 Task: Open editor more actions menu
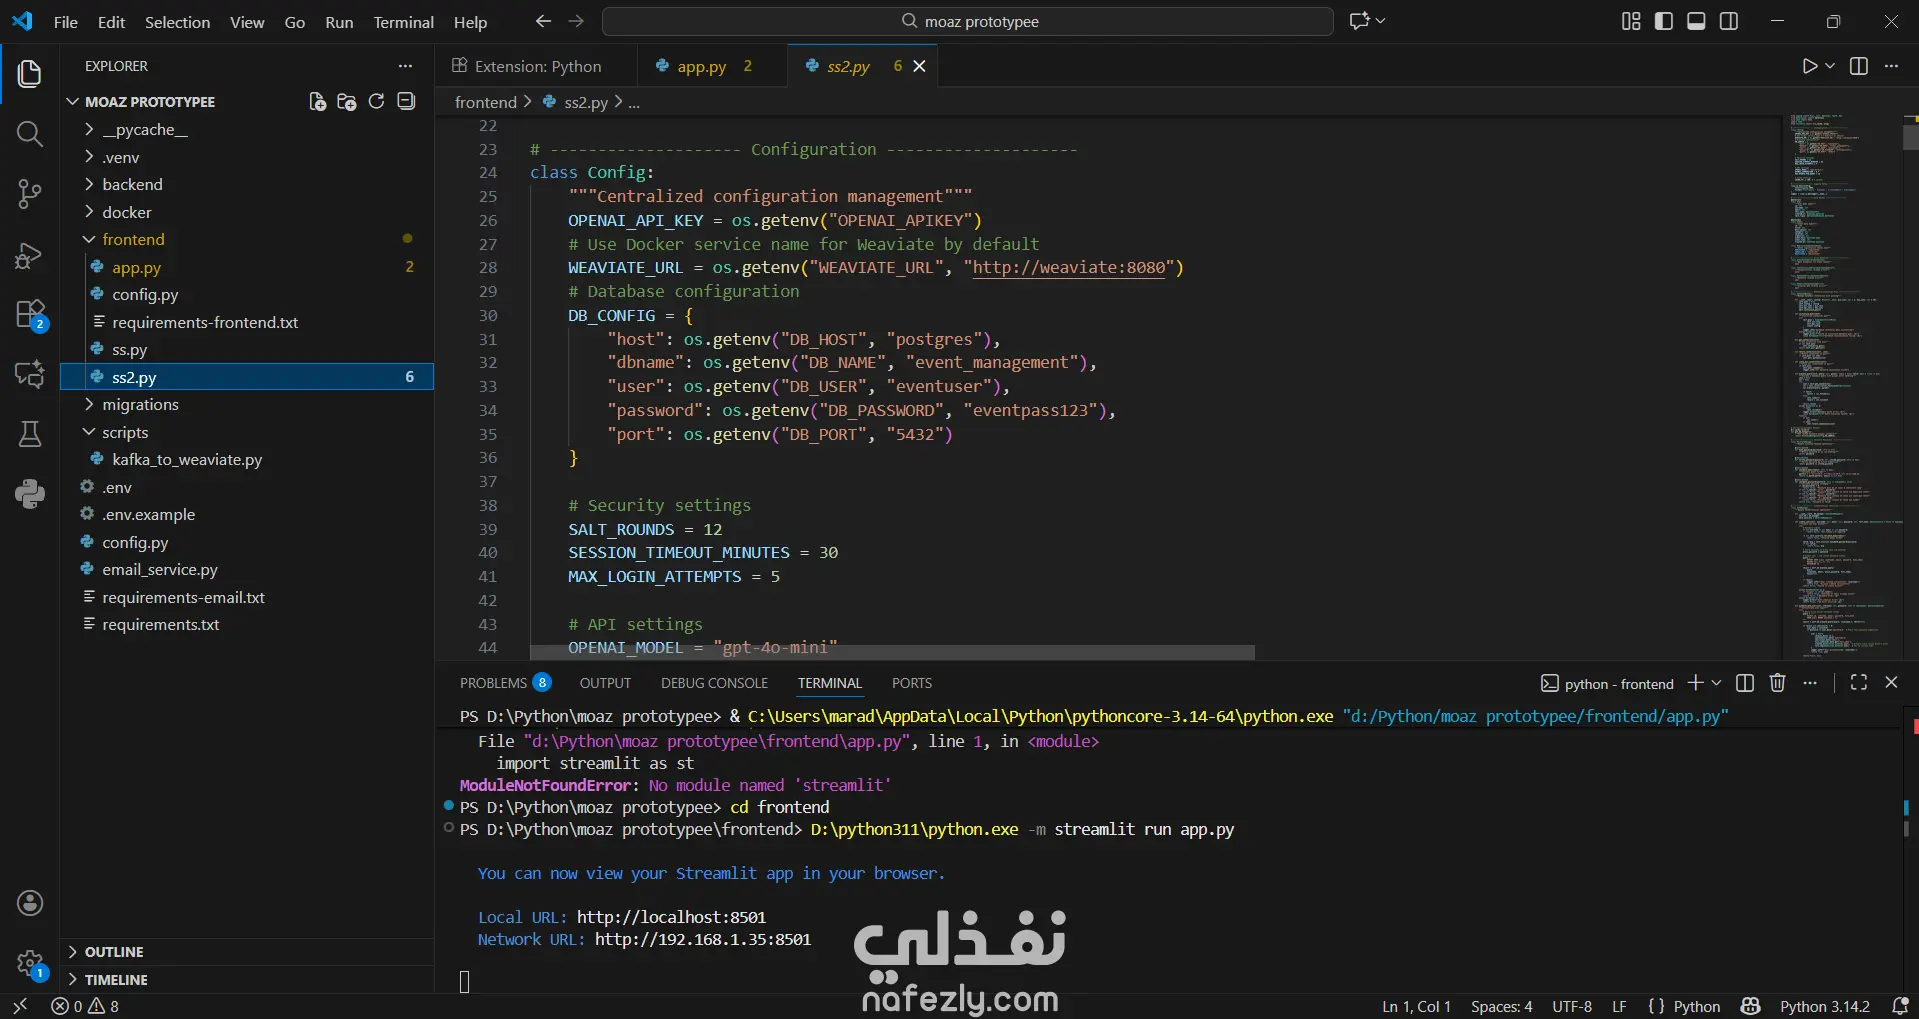(x=1891, y=66)
